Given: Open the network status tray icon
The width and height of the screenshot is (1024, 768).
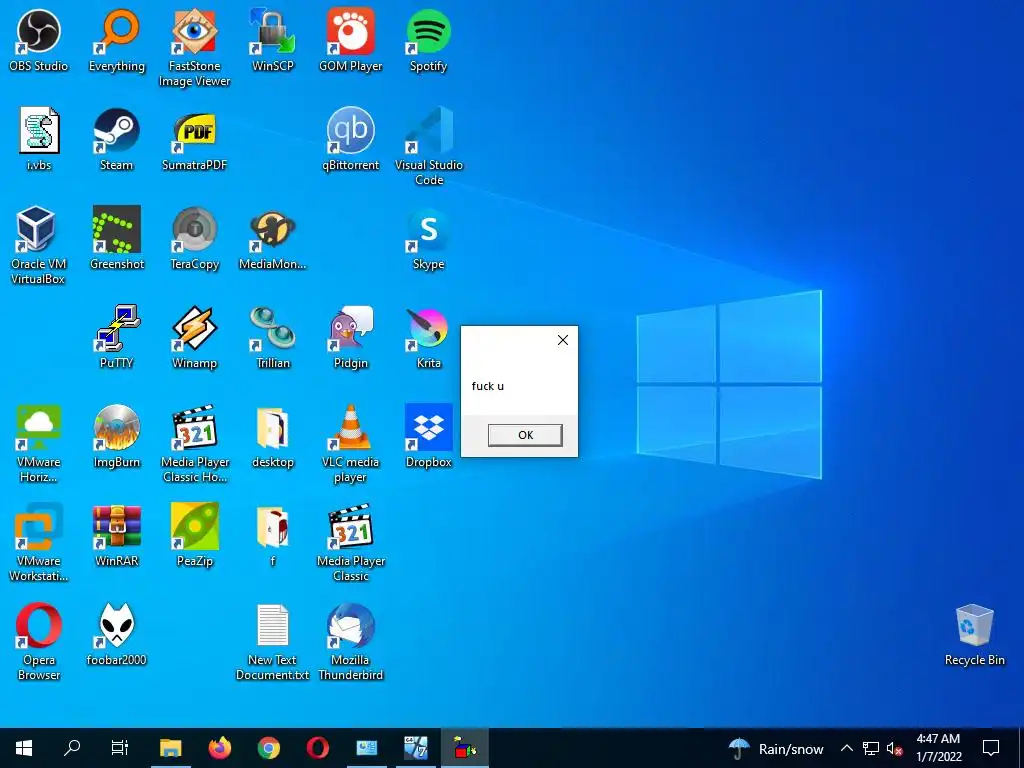Looking at the screenshot, I should coord(871,748).
